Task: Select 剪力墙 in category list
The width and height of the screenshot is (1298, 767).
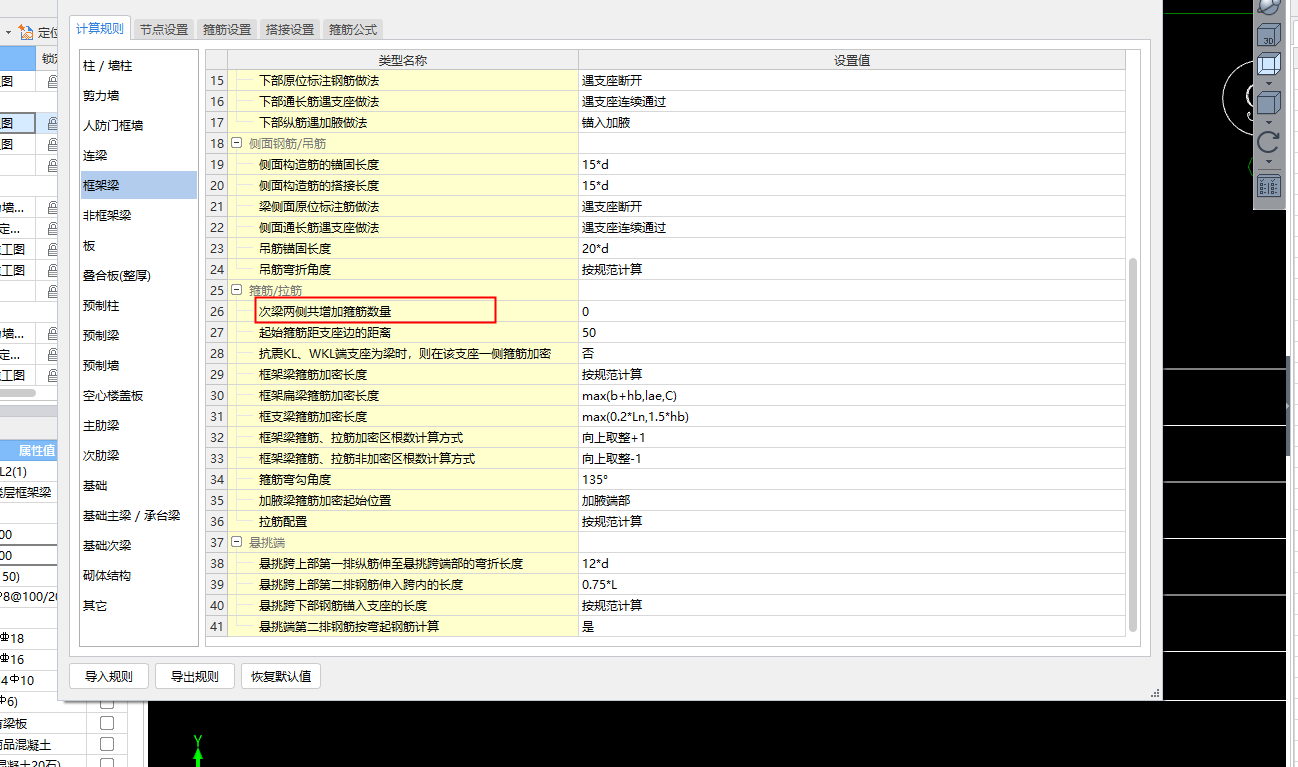Action: tap(138, 96)
